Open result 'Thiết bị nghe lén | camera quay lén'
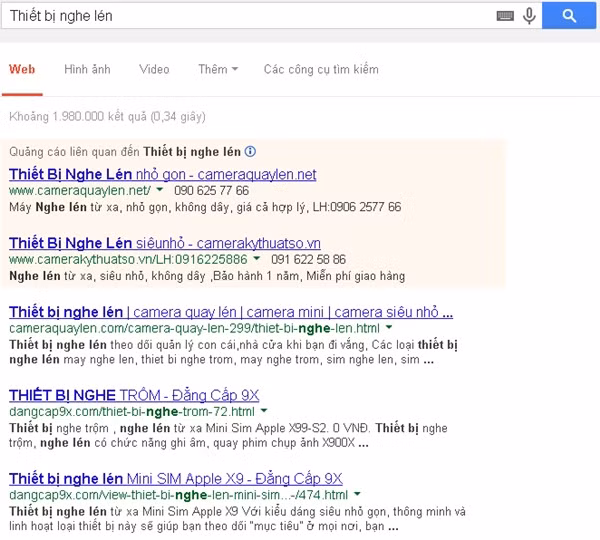Viewport: 600px width, 540px height. click(x=231, y=312)
